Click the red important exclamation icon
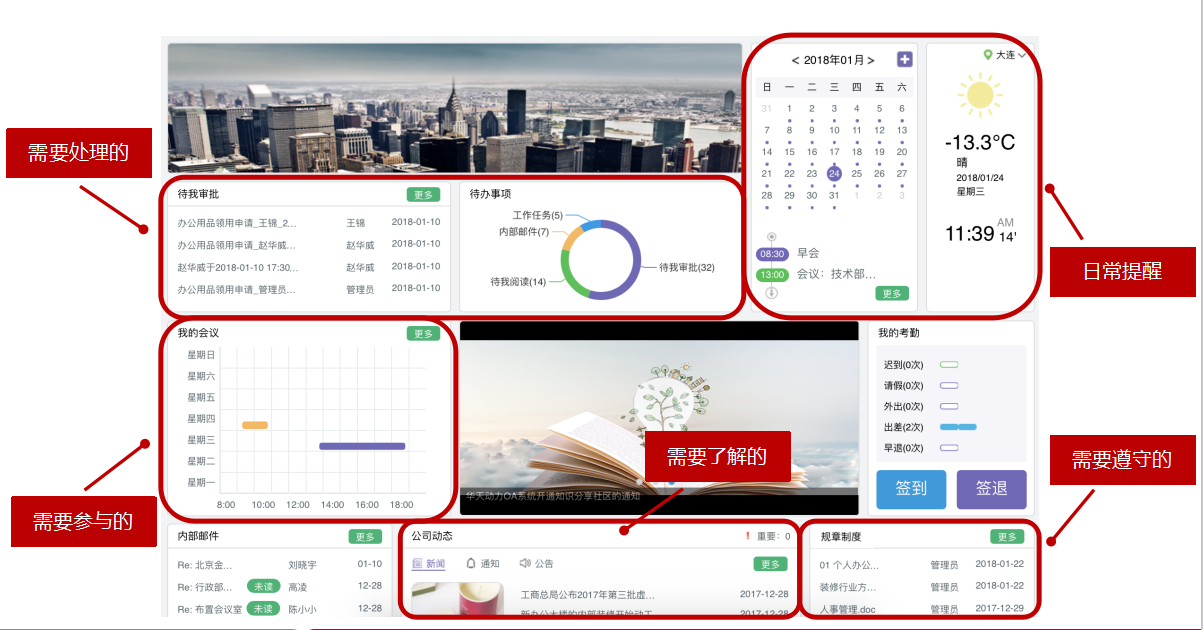 (747, 537)
